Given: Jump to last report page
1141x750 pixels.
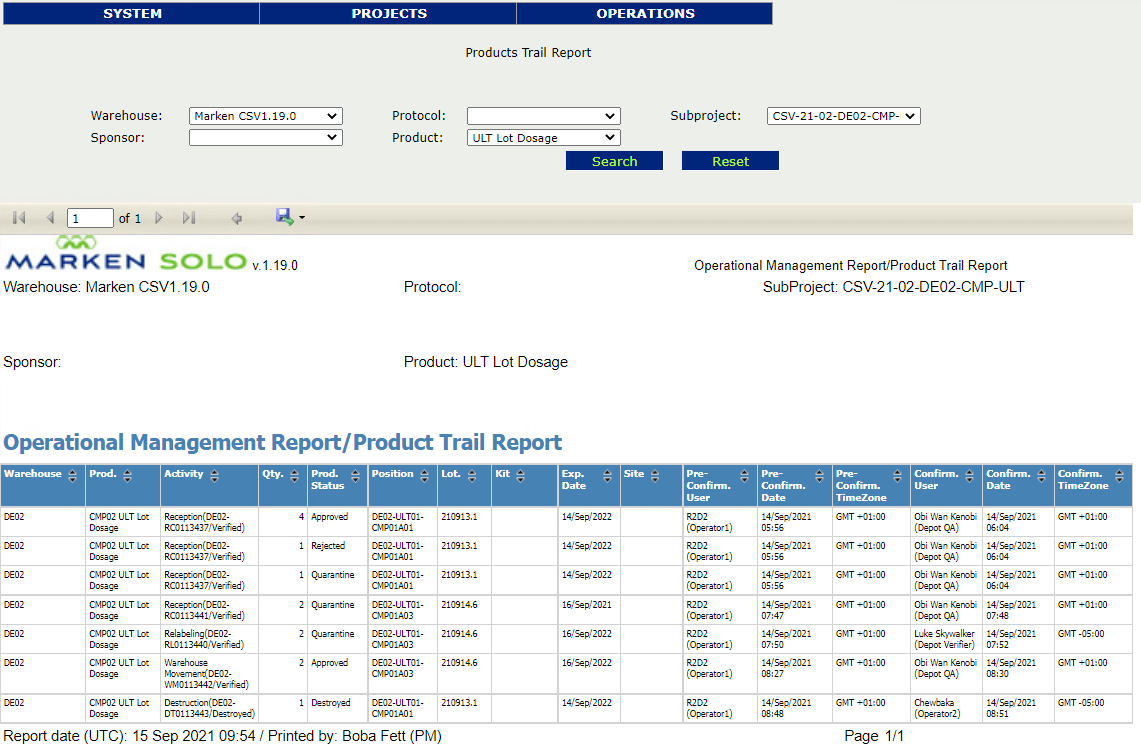Looking at the screenshot, I should (189, 218).
